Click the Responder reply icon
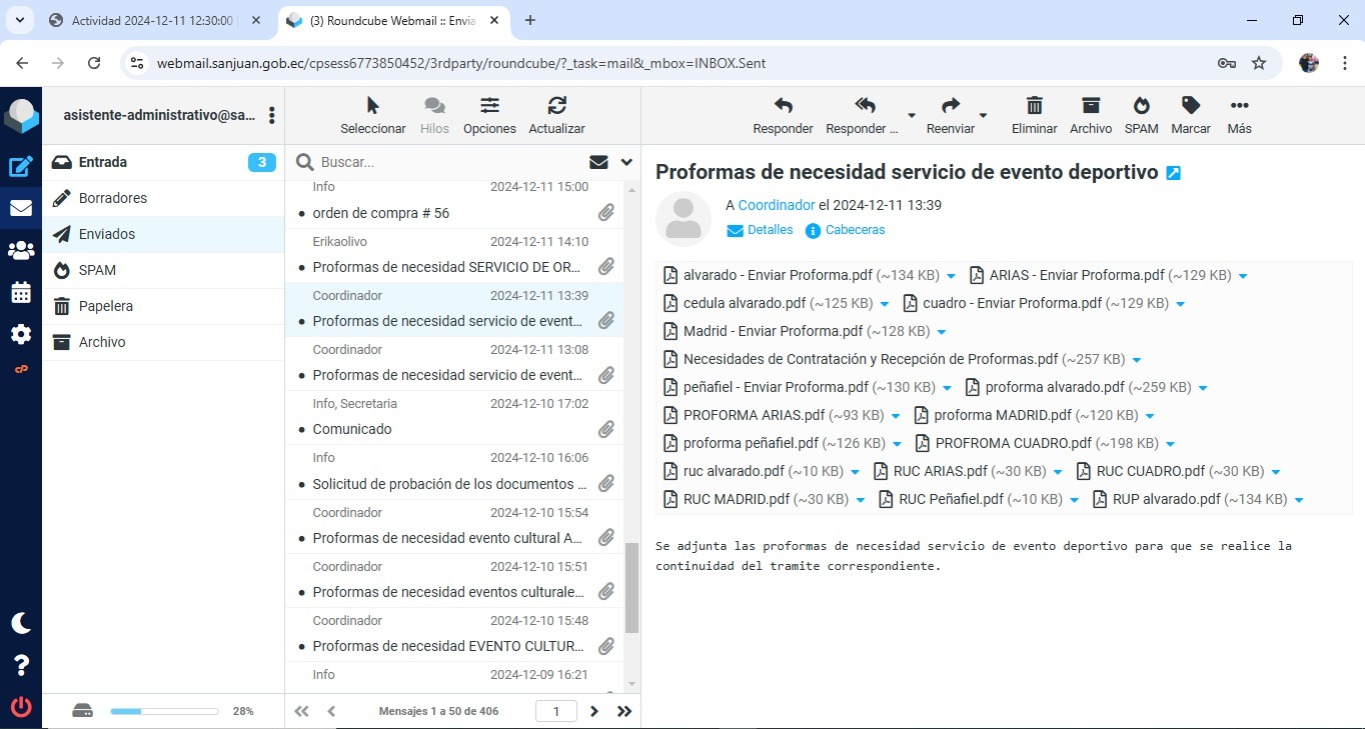Image resolution: width=1365 pixels, height=729 pixels. [x=783, y=106]
